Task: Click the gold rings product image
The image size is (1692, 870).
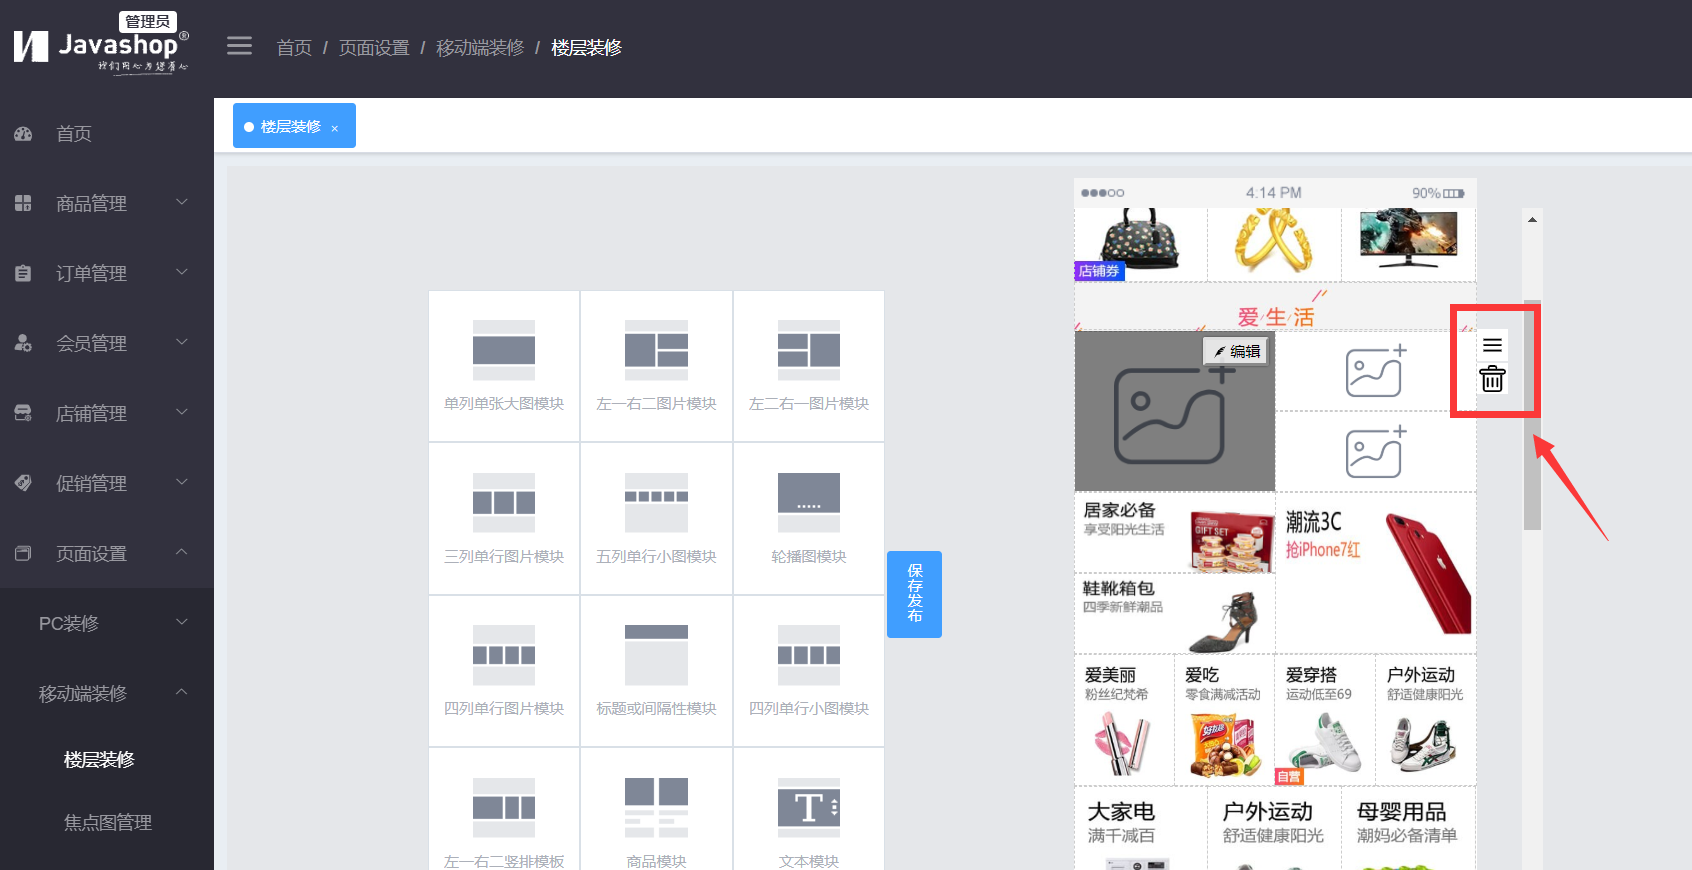Action: (1274, 244)
